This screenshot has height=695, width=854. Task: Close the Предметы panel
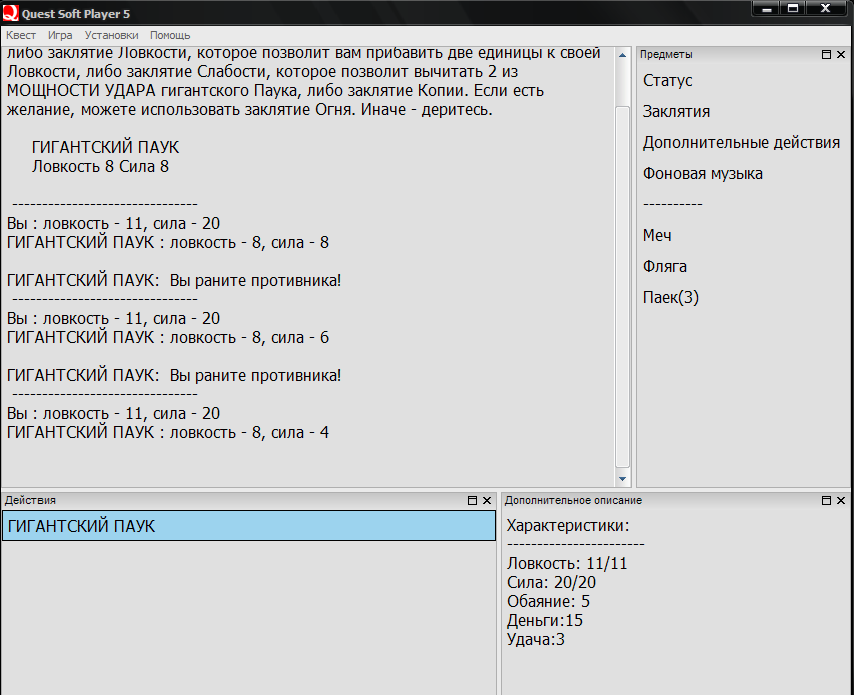coord(841,54)
